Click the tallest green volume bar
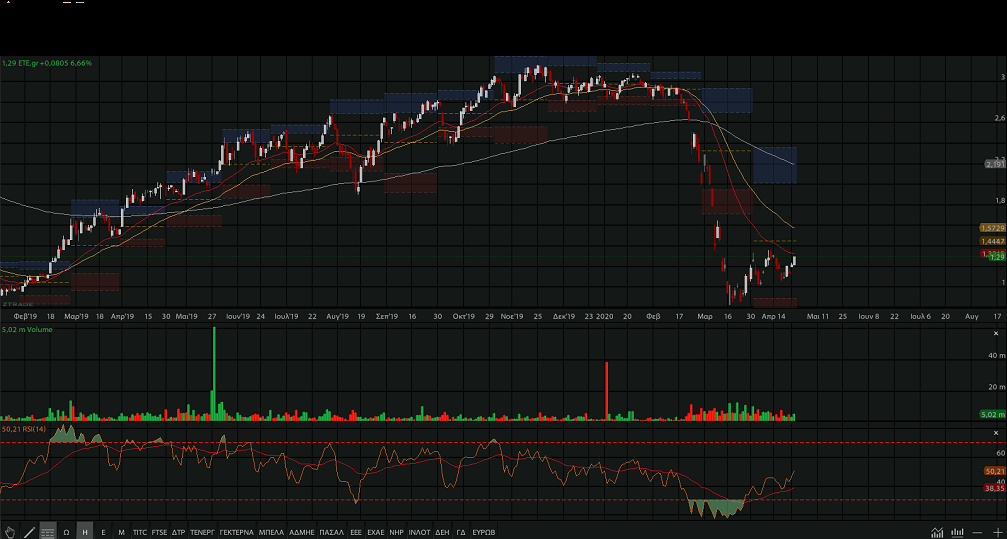The width and height of the screenshot is (1007, 539). pyautogui.click(x=214, y=374)
